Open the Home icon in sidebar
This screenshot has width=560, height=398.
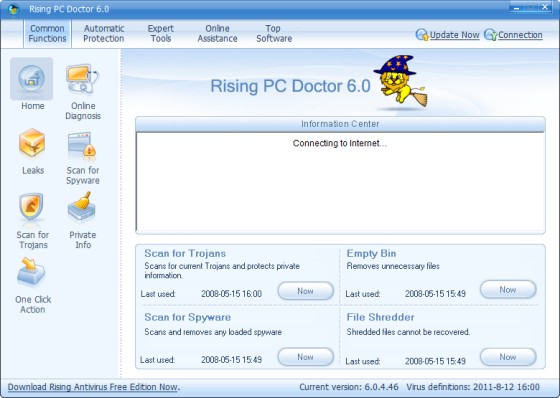[32, 79]
